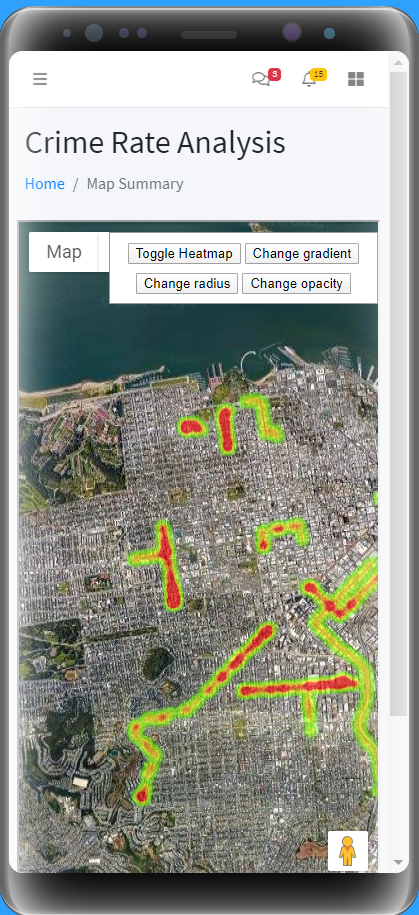Click the Map Summary breadcrumb item
Screen dimensions: 419x915
click(x=135, y=184)
